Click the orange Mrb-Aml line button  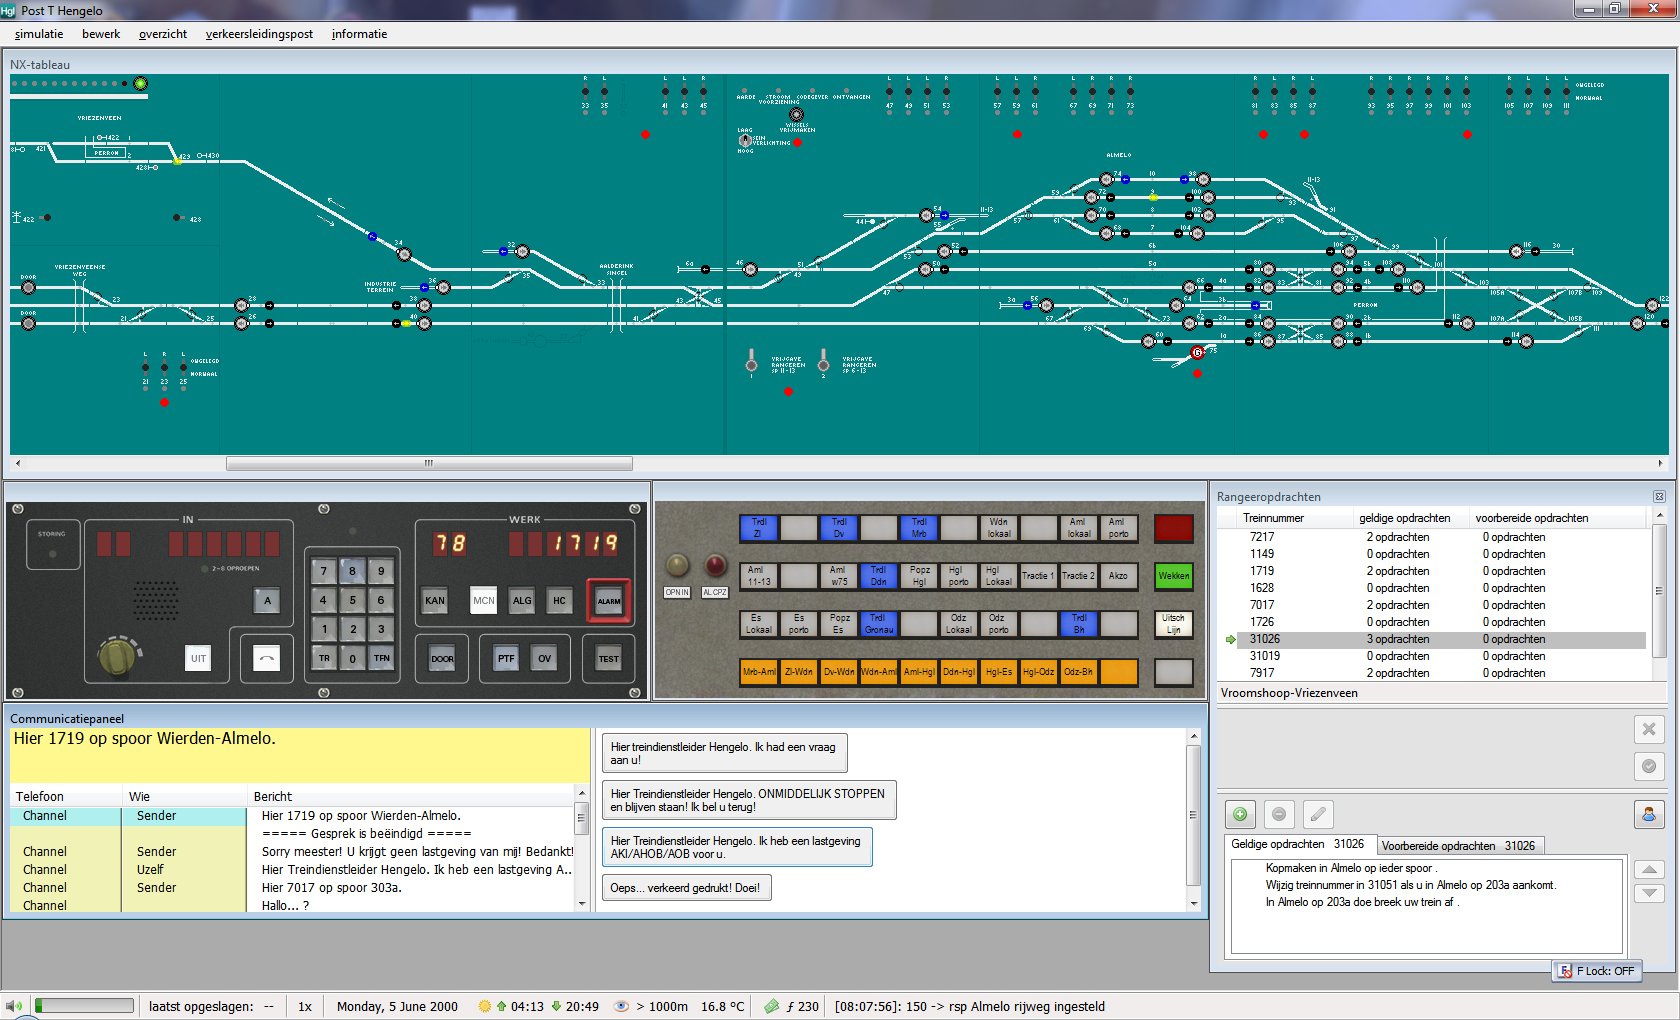click(x=759, y=672)
